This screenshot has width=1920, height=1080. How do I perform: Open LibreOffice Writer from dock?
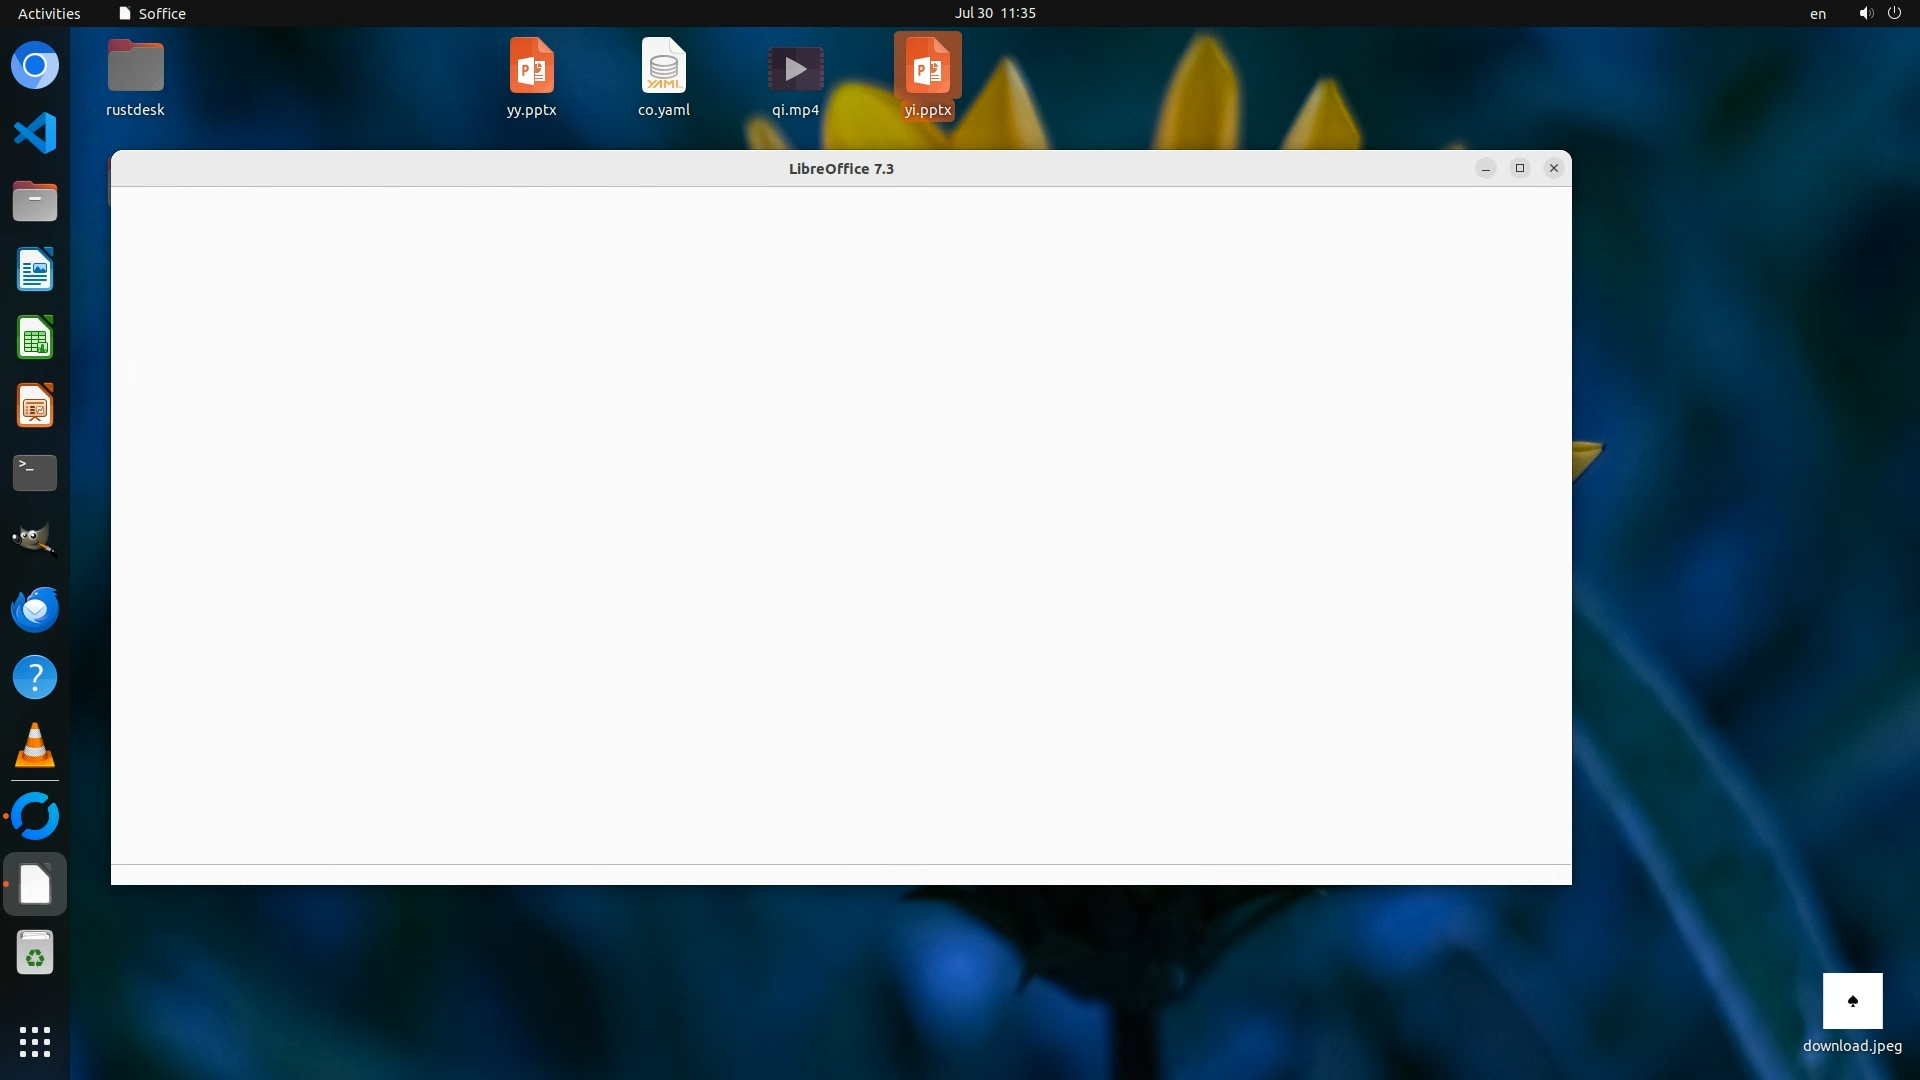pos(35,270)
